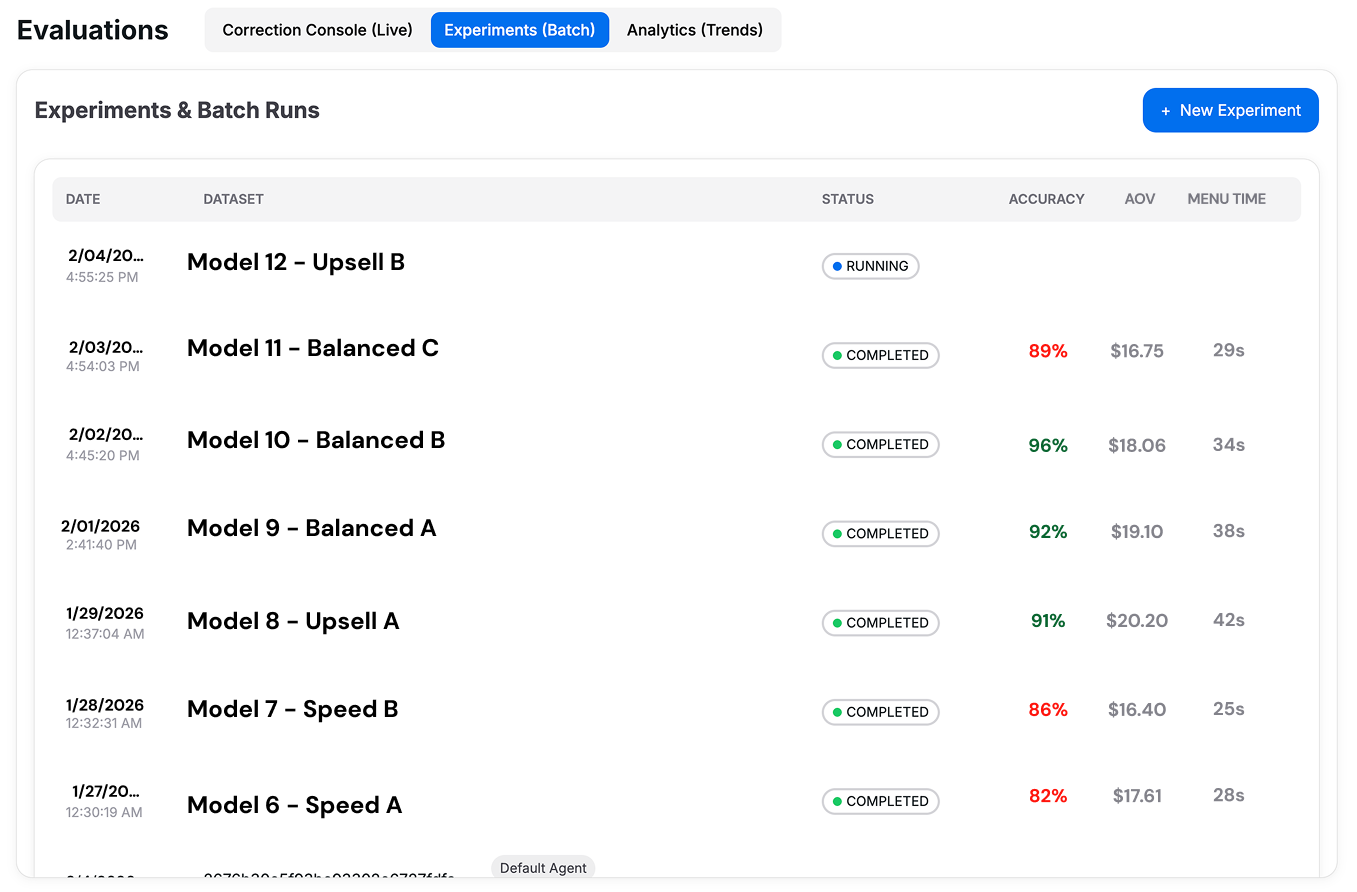The height and width of the screenshot is (892, 1357).
Task: Toggle Model 7's COMPLETED status pill
Action: click(880, 711)
